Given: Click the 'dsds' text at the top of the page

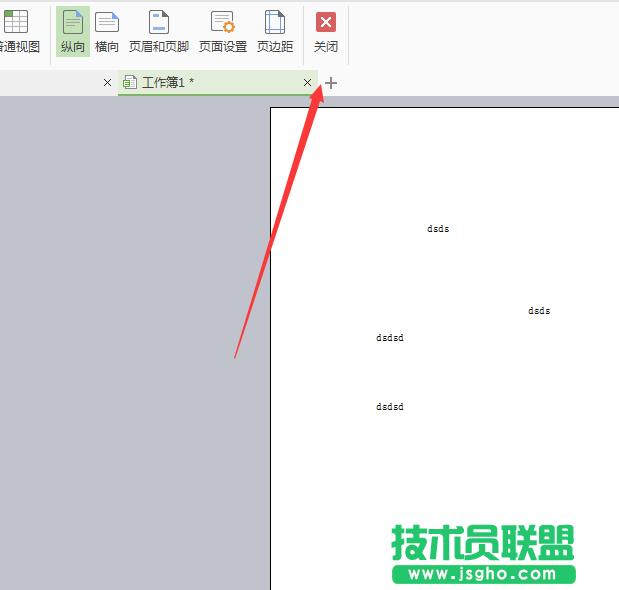Looking at the screenshot, I should point(438,229).
